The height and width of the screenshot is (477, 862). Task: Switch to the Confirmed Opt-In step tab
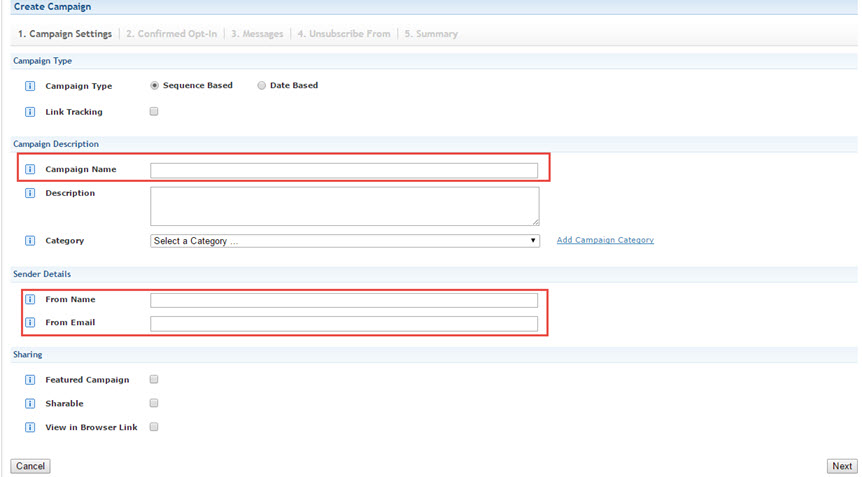pyautogui.click(x=172, y=34)
